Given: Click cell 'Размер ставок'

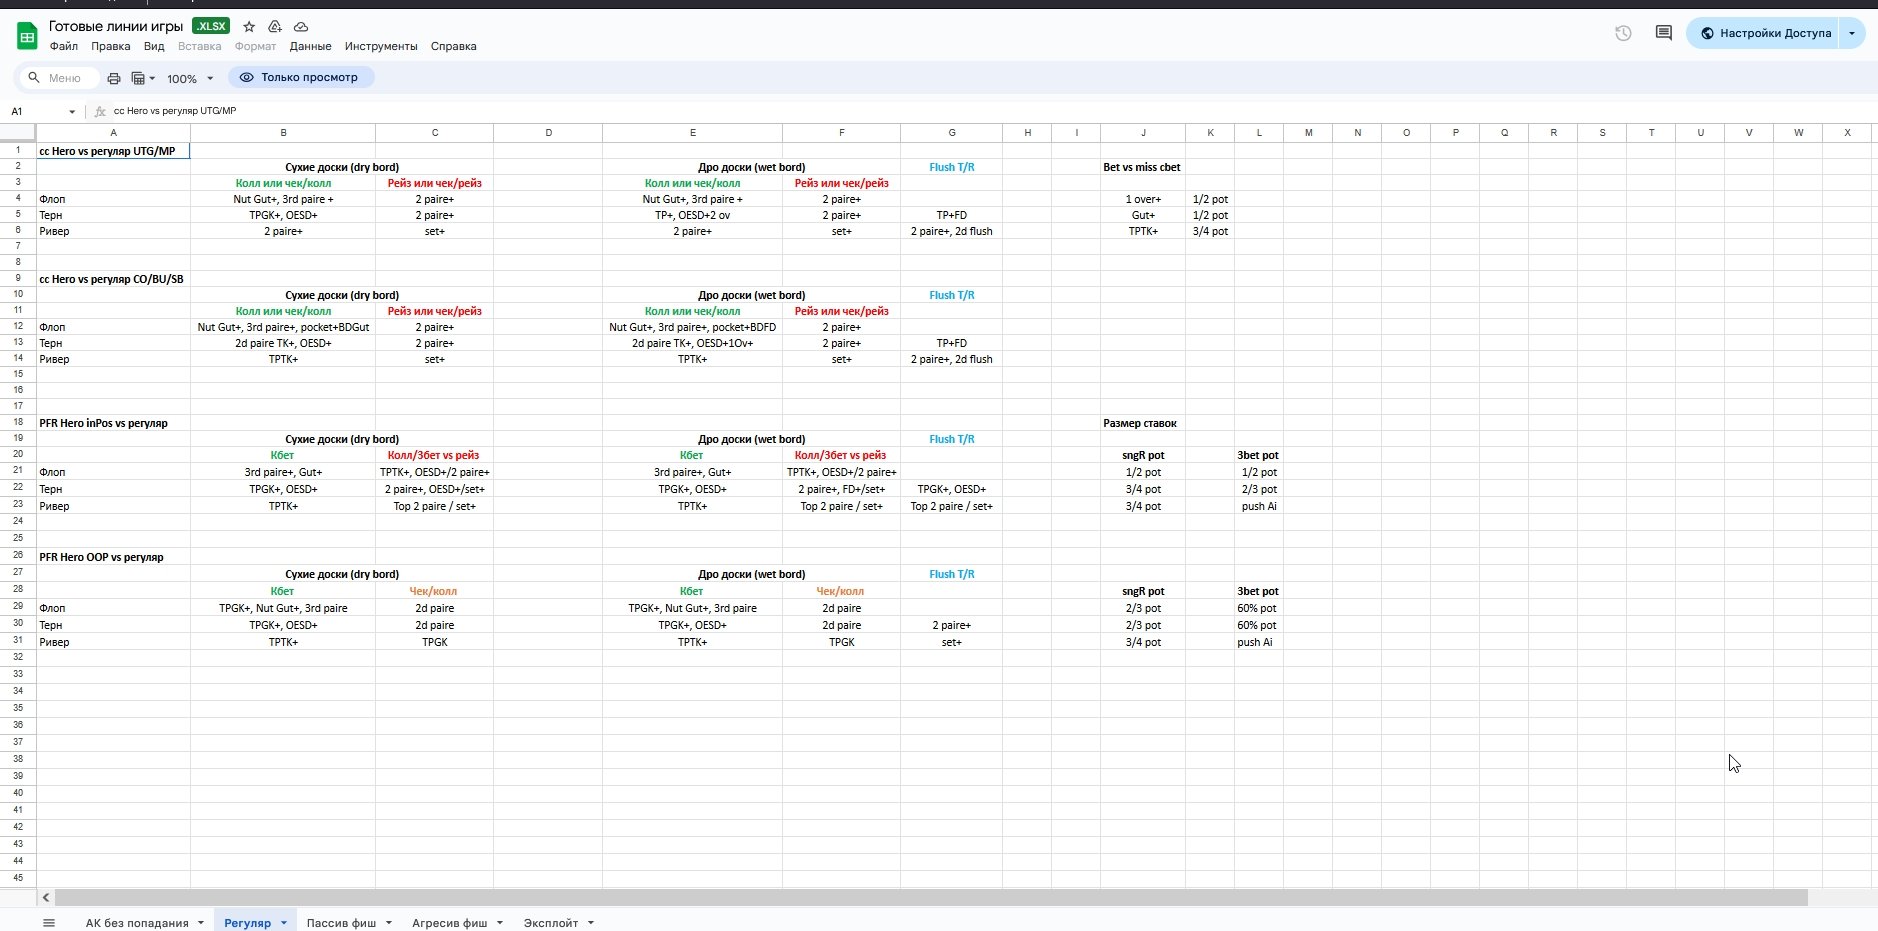Looking at the screenshot, I should click(1143, 423).
